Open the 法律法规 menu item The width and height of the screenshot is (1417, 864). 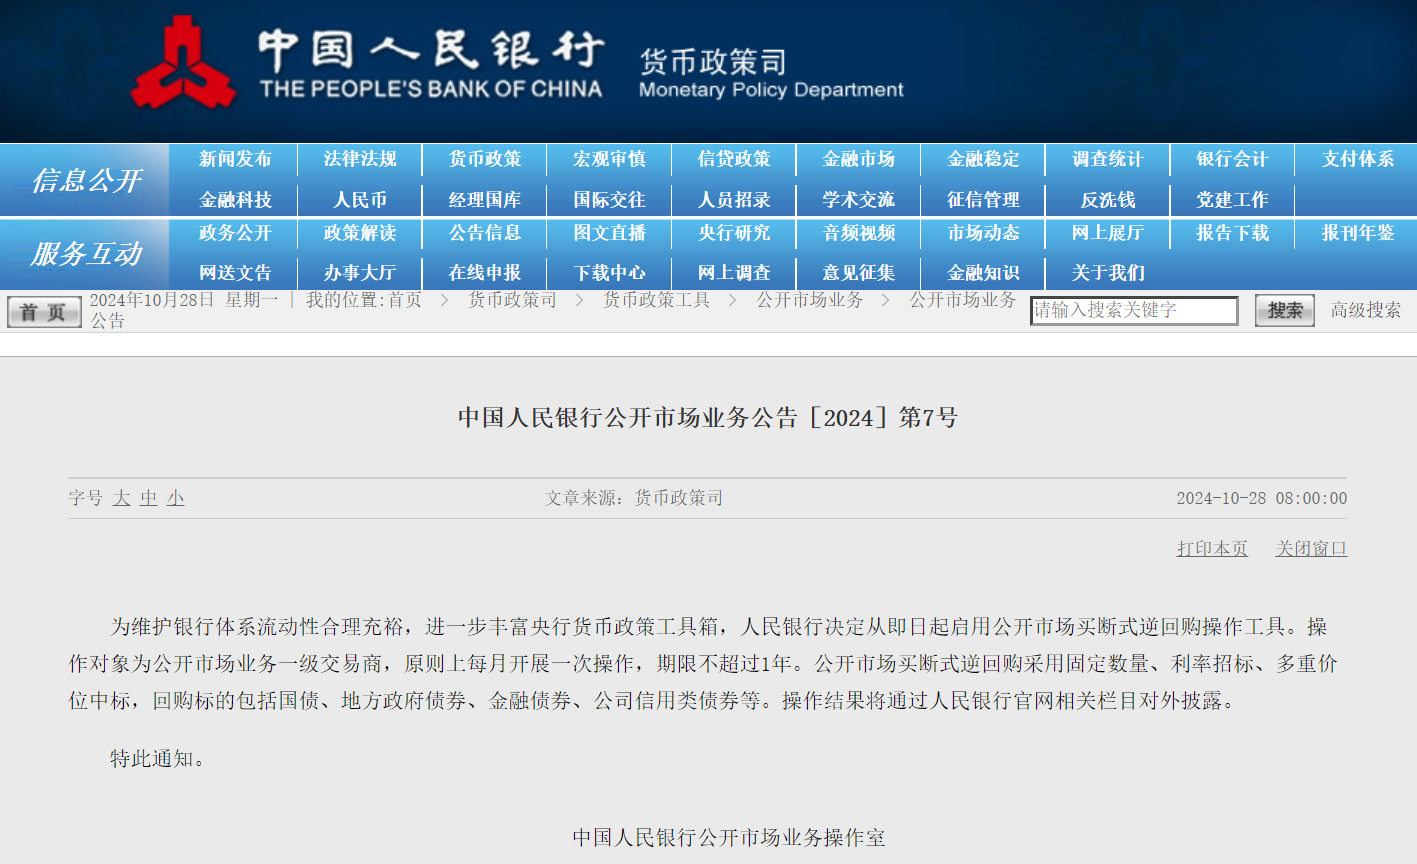pyautogui.click(x=360, y=159)
